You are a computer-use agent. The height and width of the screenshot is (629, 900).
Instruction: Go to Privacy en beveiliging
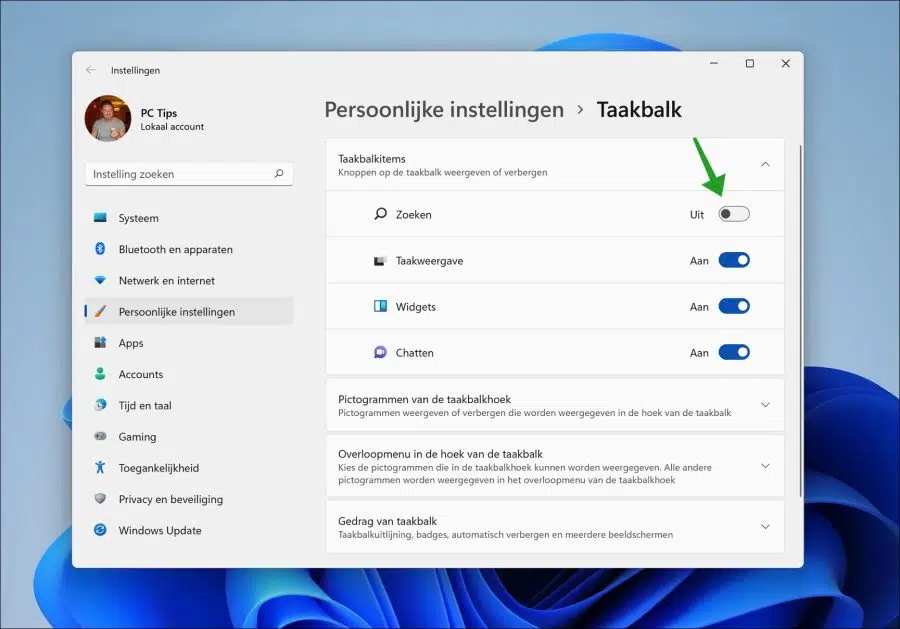click(x=189, y=499)
